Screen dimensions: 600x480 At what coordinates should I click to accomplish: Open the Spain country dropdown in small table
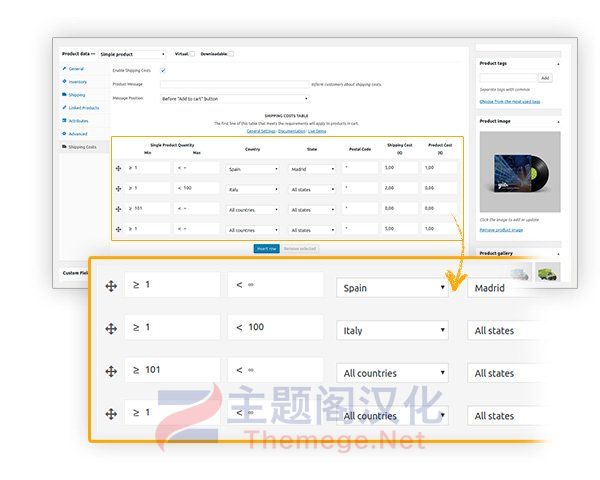coord(253,169)
